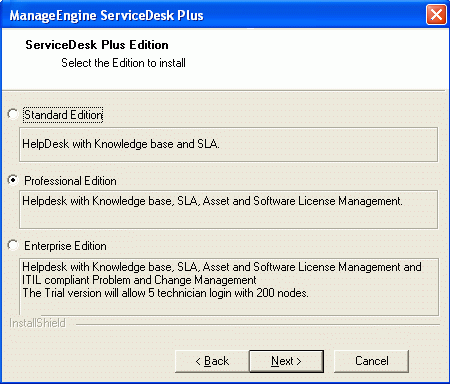Click the text 'HelpDesk with Knowledge base and SLA.'
The image size is (450, 384).
click(x=121, y=144)
